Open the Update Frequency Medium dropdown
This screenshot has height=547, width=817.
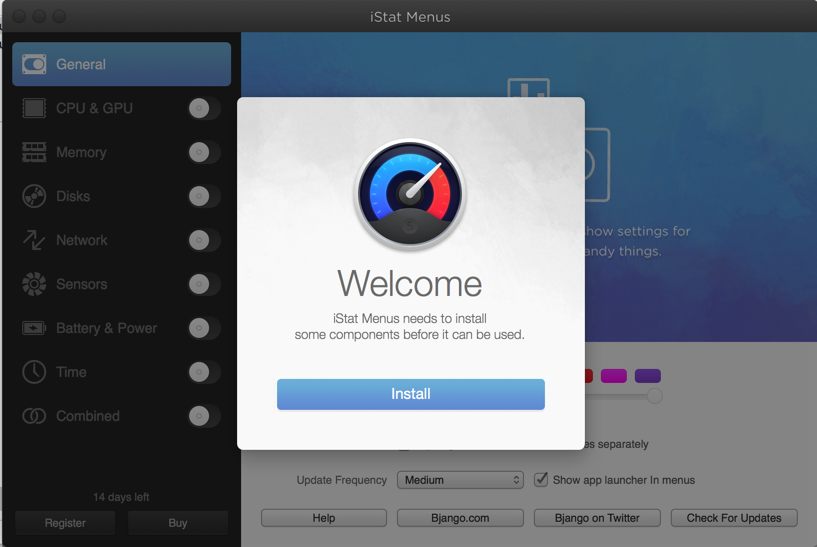(460, 480)
